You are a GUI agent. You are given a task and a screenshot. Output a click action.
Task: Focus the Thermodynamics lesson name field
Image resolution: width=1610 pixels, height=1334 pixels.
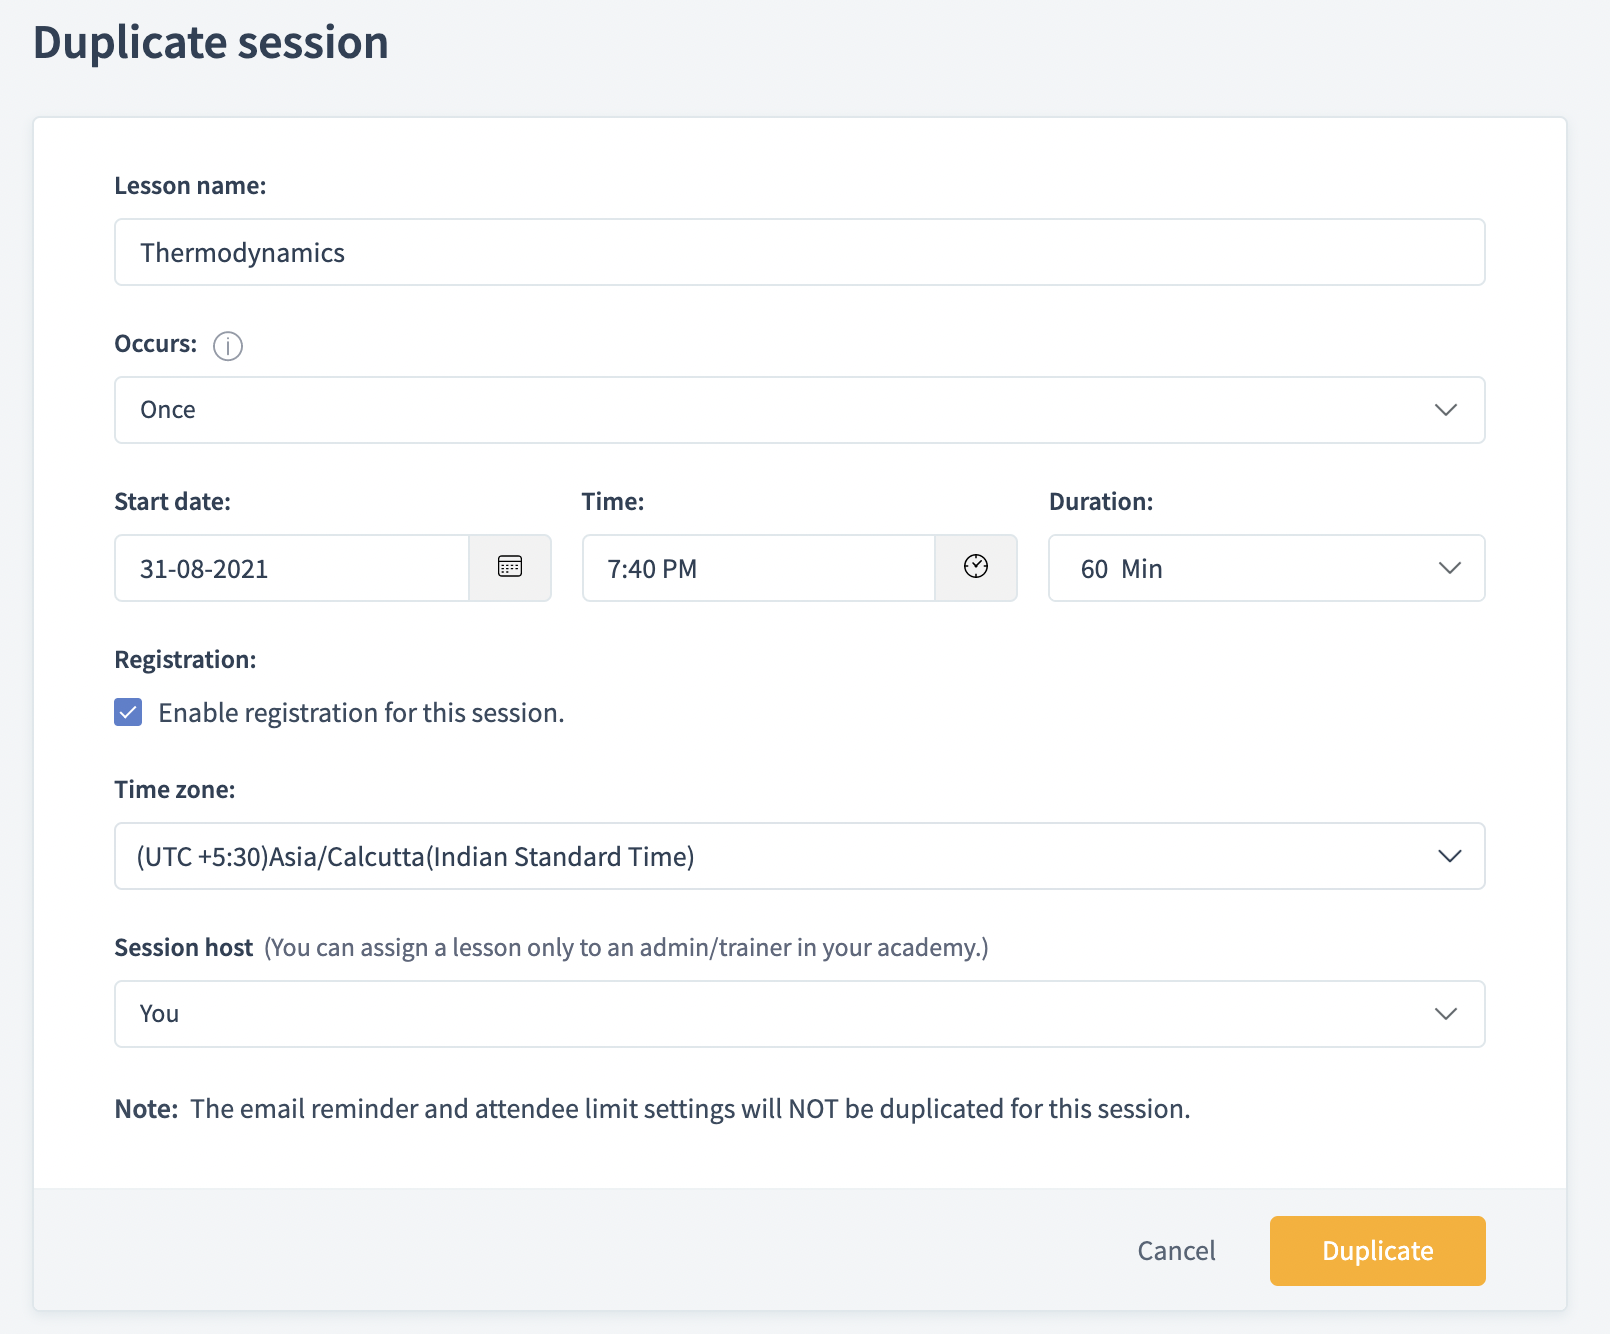coord(798,252)
